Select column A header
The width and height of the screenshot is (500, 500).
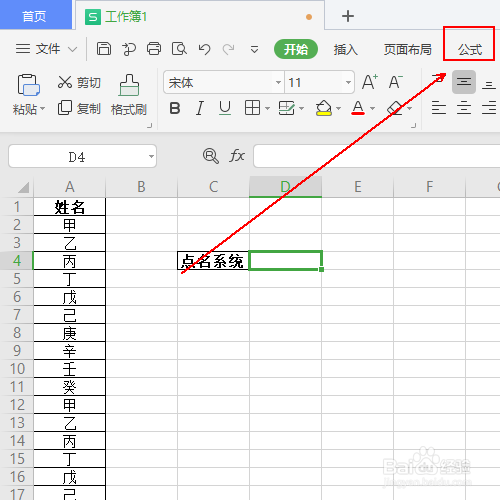pos(70,187)
